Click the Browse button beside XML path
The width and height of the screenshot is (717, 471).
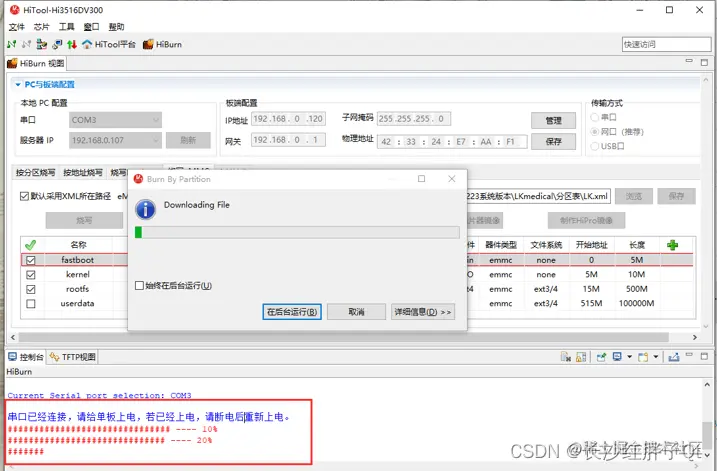tap(634, 196)
